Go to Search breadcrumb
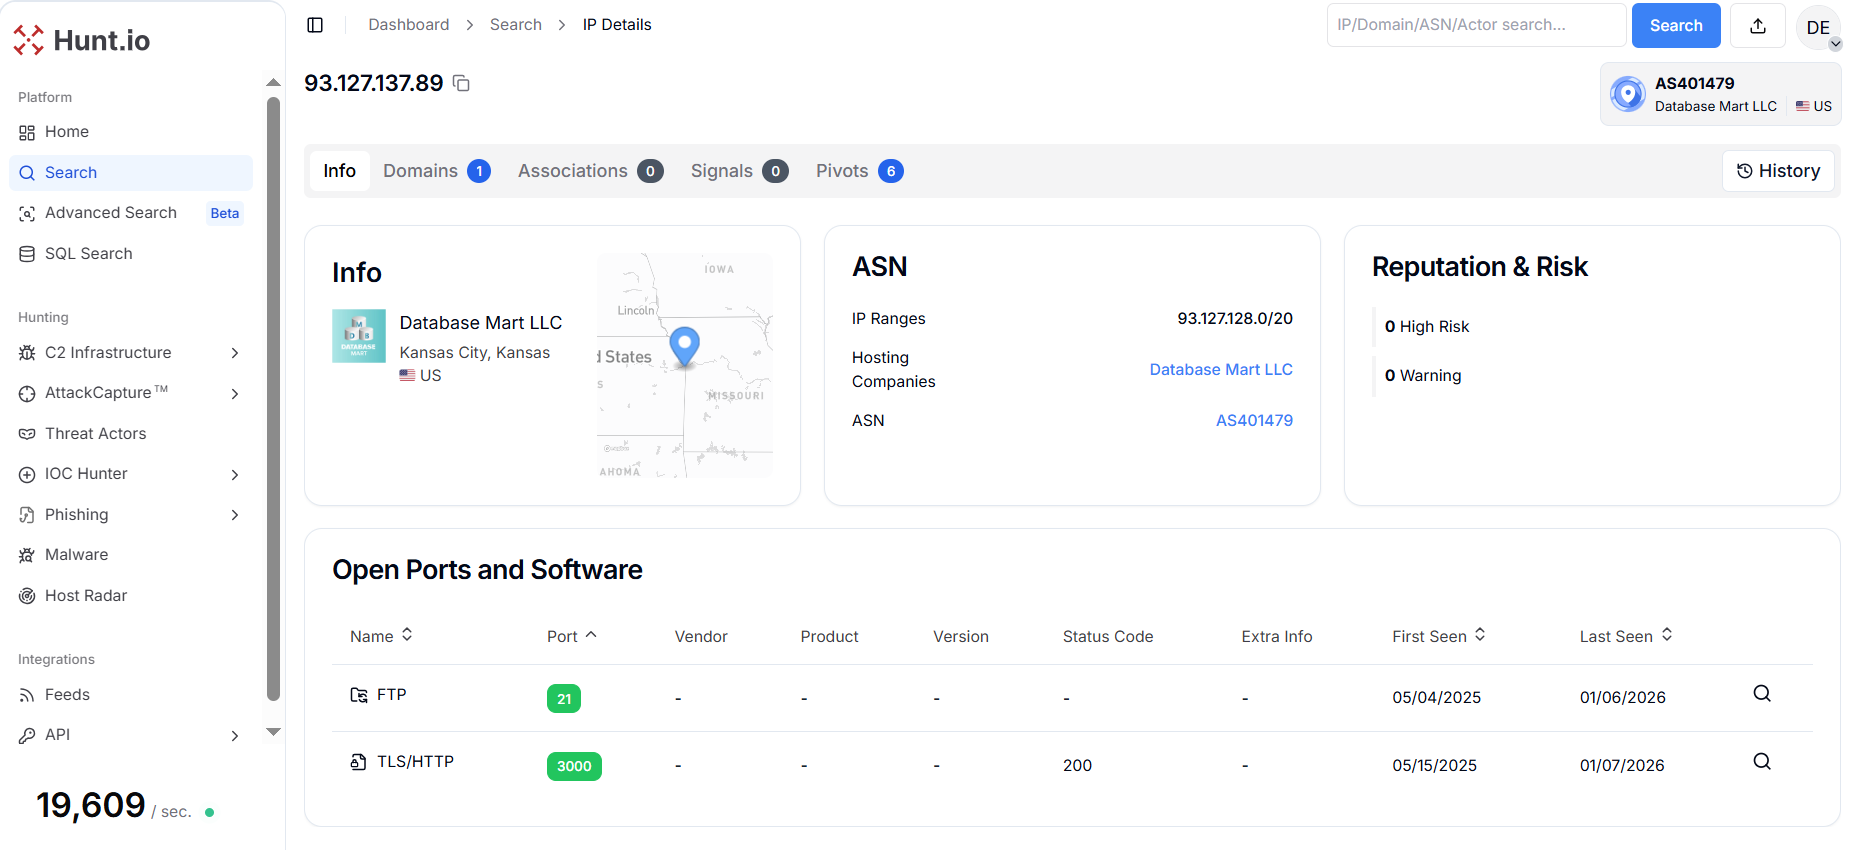 click(x=516, y=25)
